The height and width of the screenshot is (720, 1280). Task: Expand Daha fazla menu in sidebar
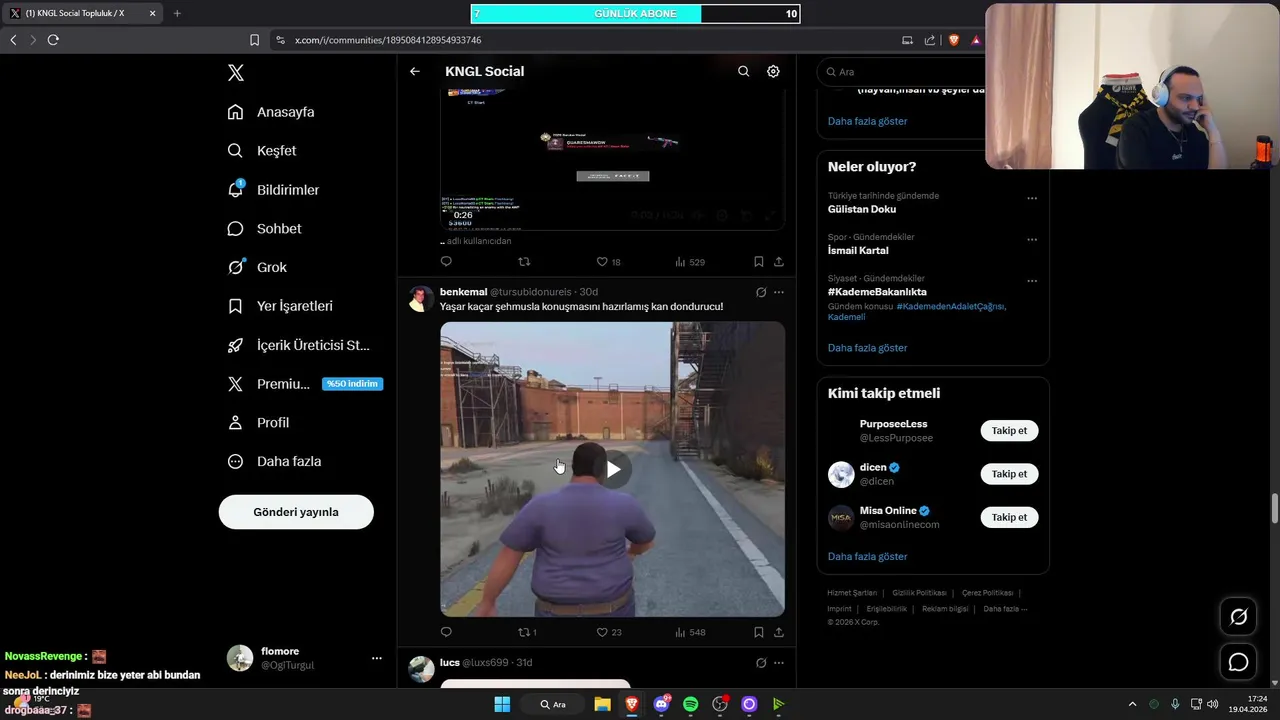[x=274, y=462]
